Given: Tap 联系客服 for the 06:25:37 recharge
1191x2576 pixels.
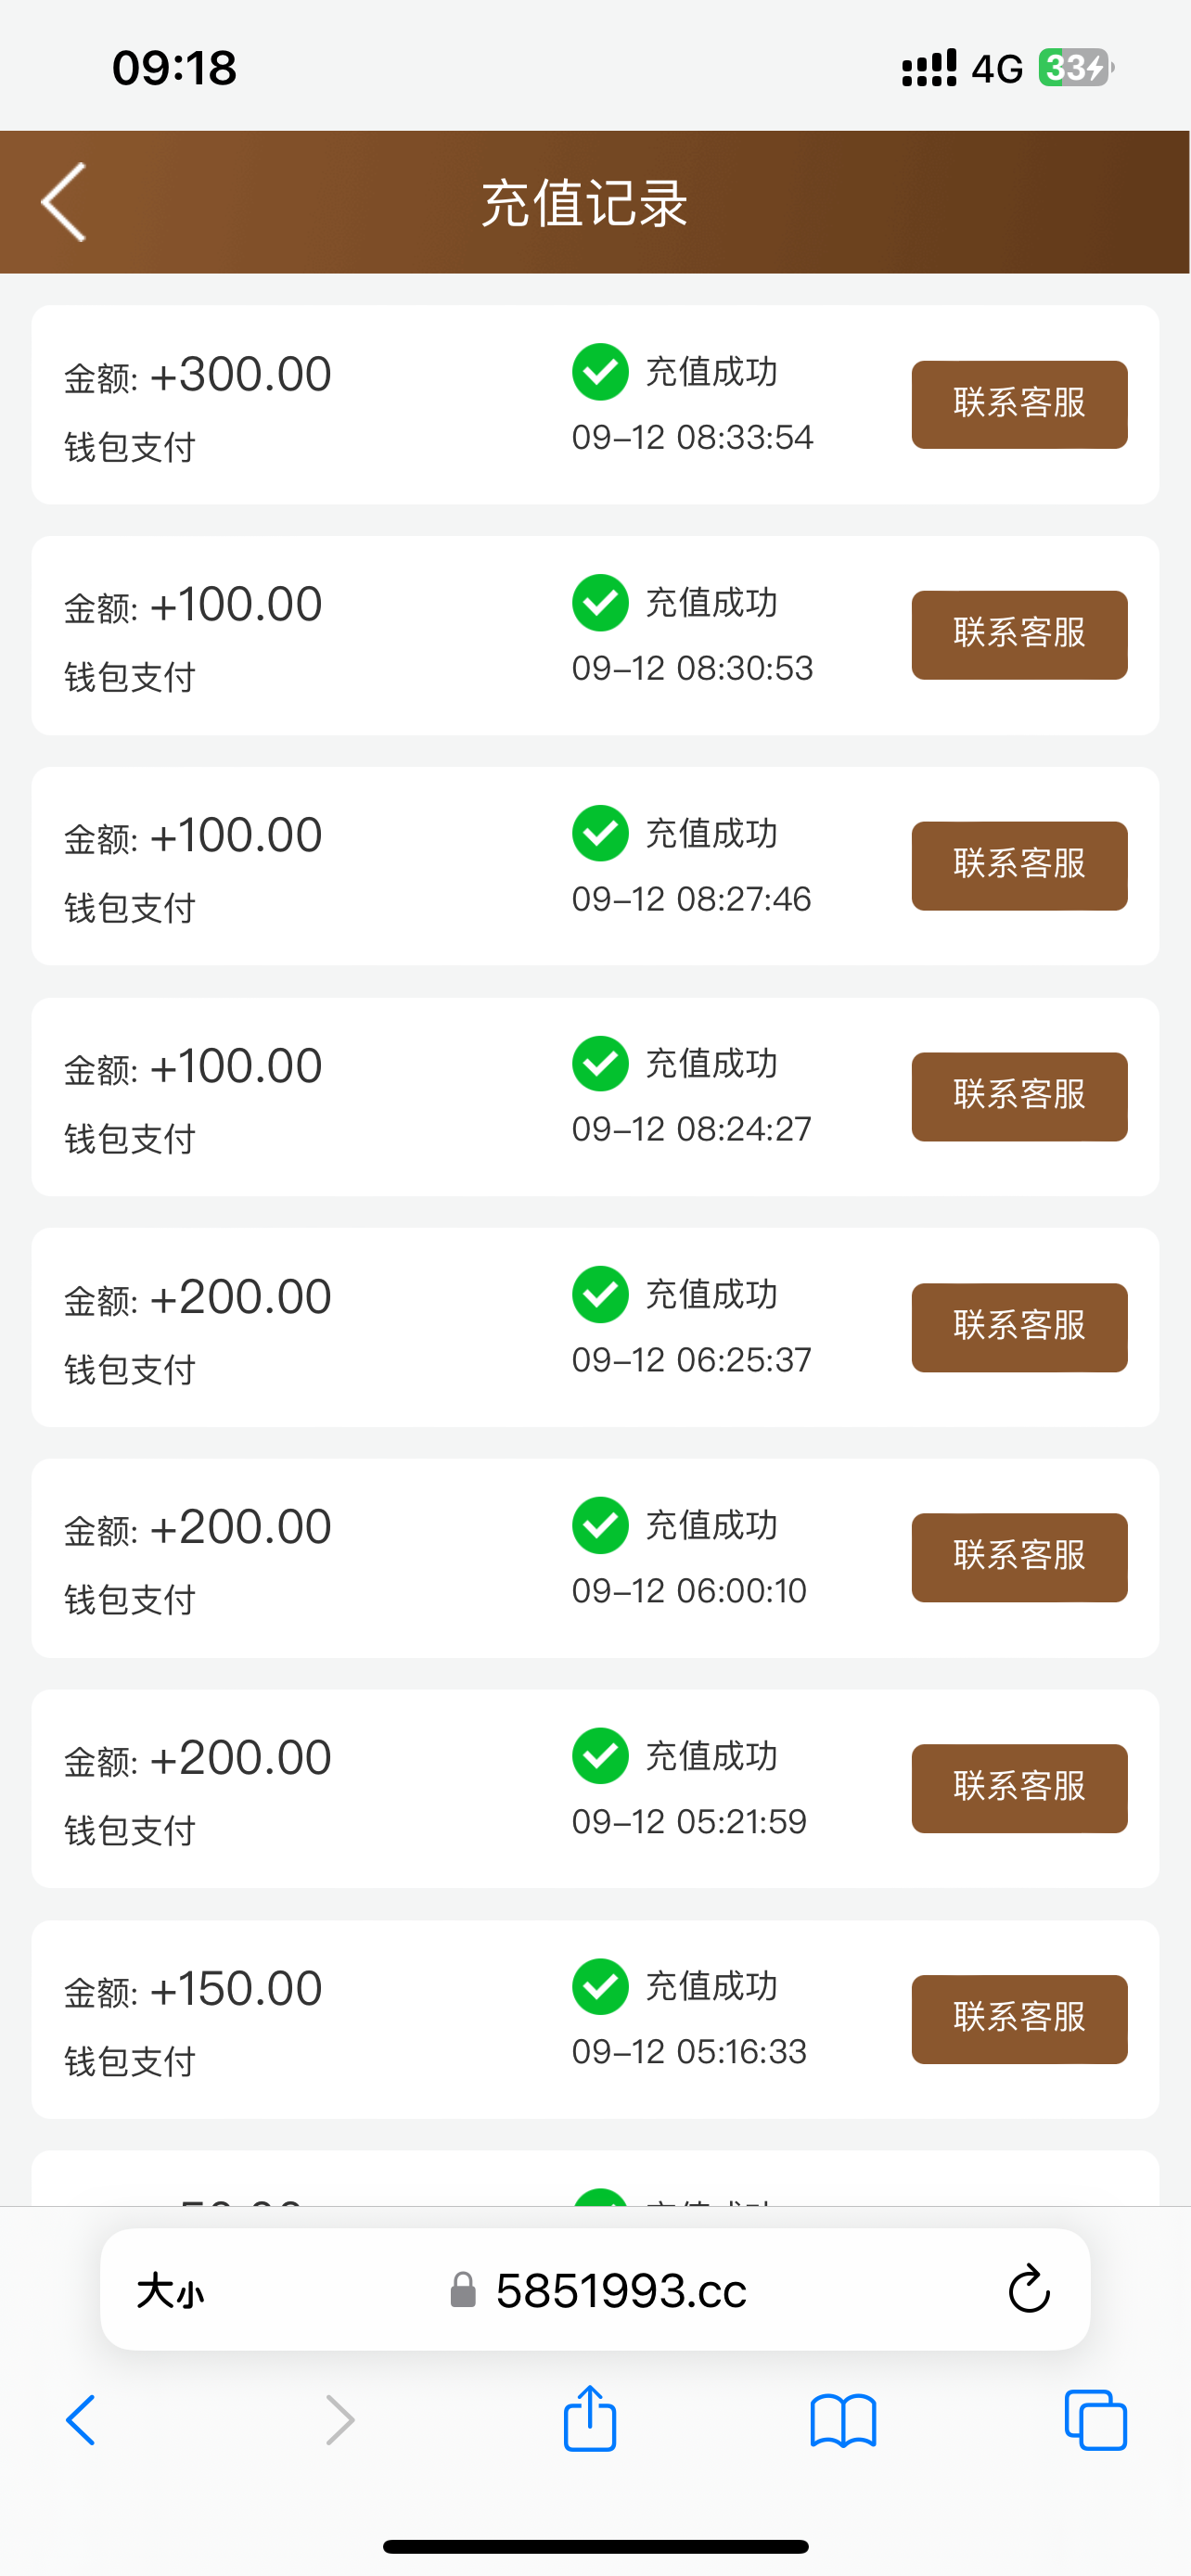Looking at the screenshot, I should pos(1019,1327).
